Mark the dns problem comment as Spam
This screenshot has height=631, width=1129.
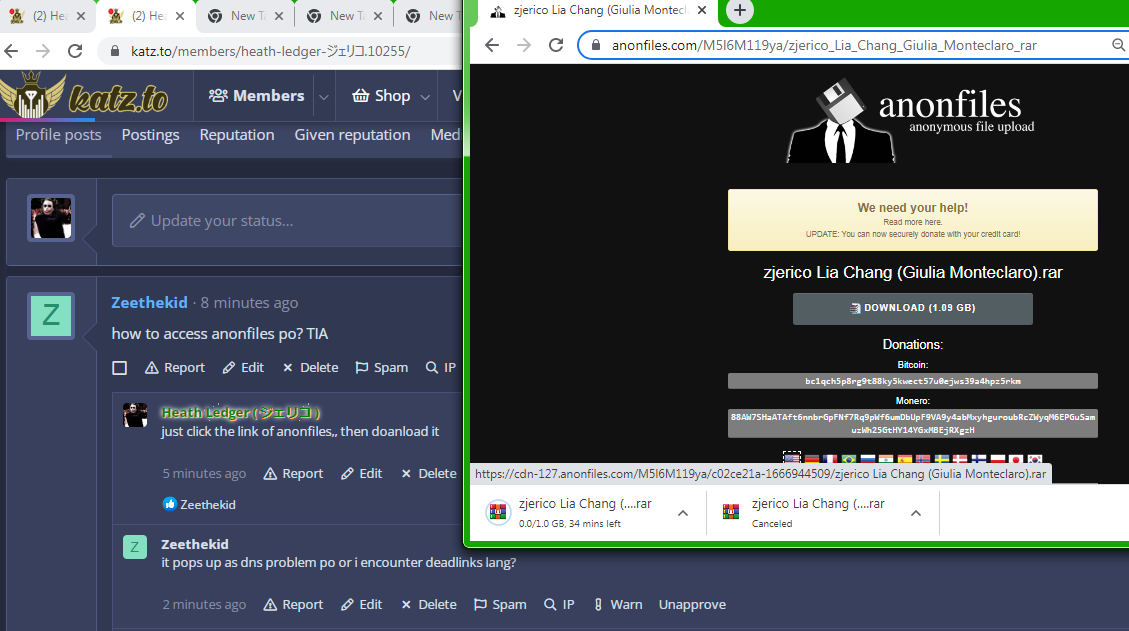pyautogui.click(x=500, y=604)
